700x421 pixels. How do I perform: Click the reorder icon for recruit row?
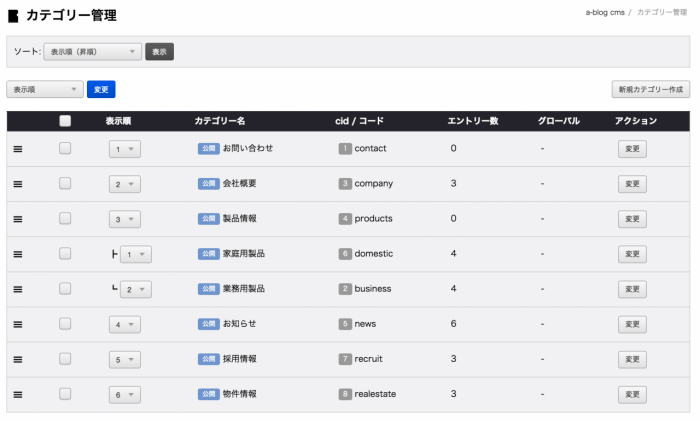click(18, 359)
